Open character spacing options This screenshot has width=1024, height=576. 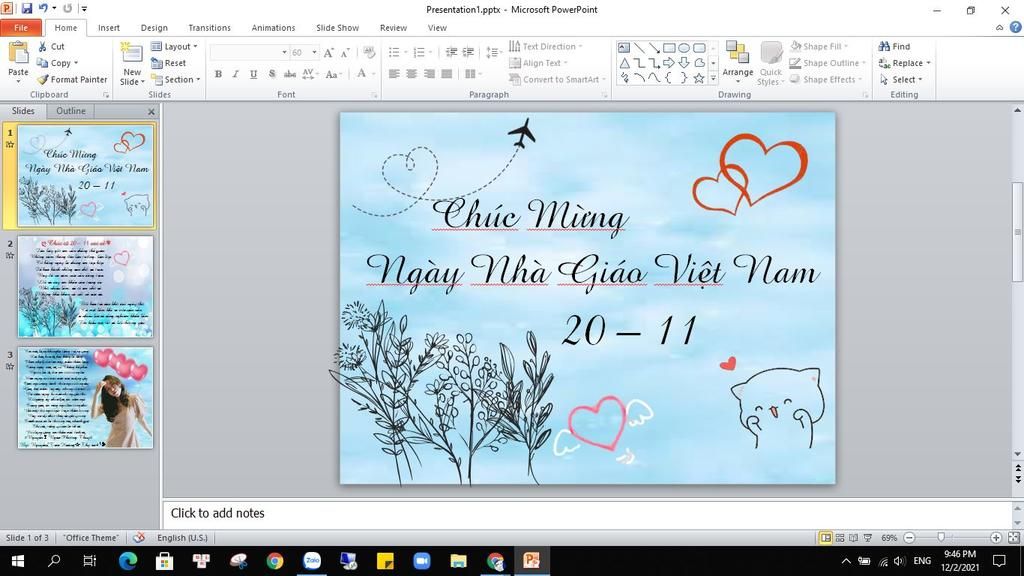tap(310, 74)
